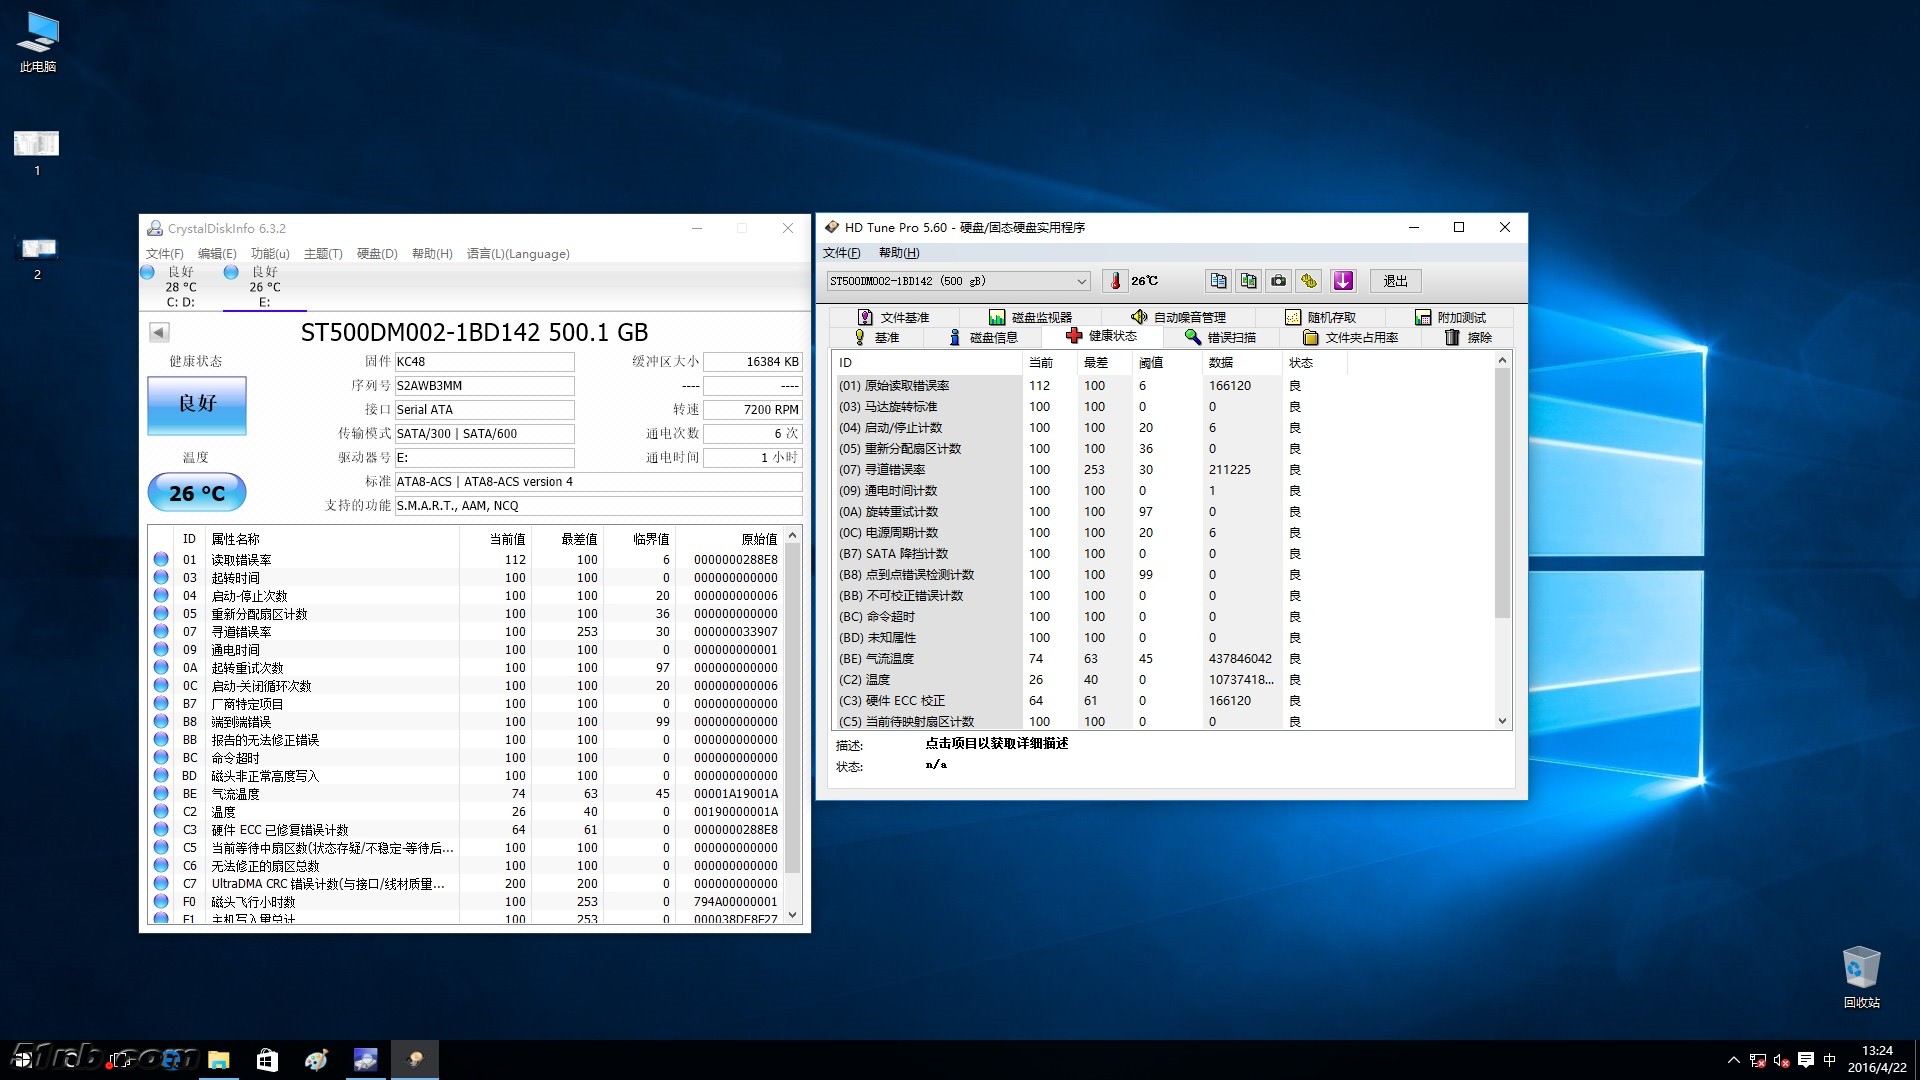Click the camera save screenshot icon
Image resolution: width=1920 pixels, height=1080 pixels.
[x=1278, y=281]
